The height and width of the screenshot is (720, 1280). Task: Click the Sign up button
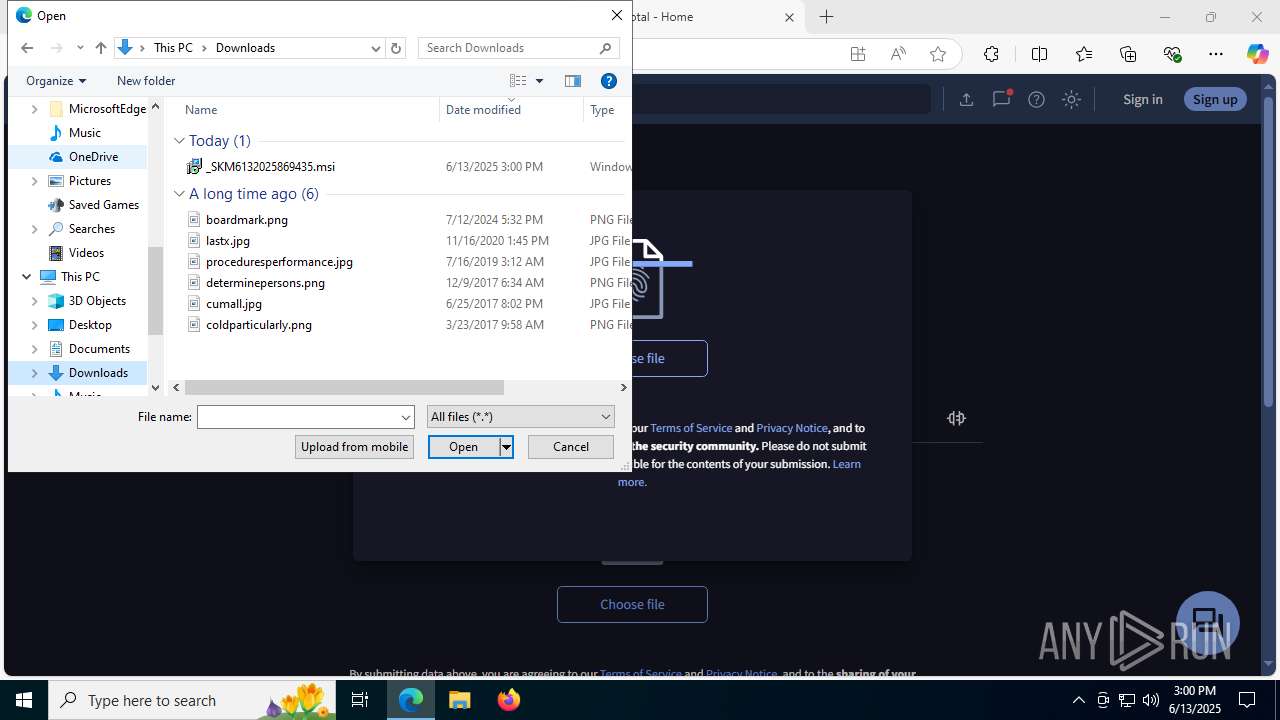click(1215, 99)
